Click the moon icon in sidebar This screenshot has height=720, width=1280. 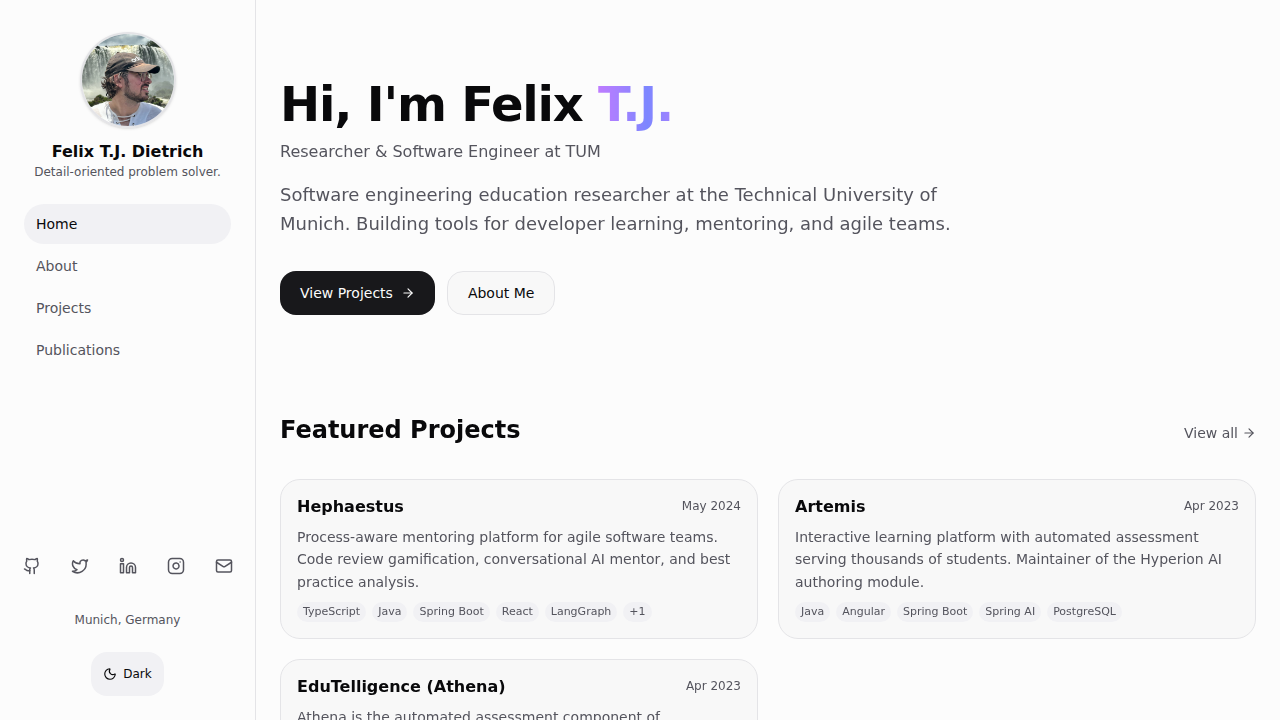(x=110, y=674)
